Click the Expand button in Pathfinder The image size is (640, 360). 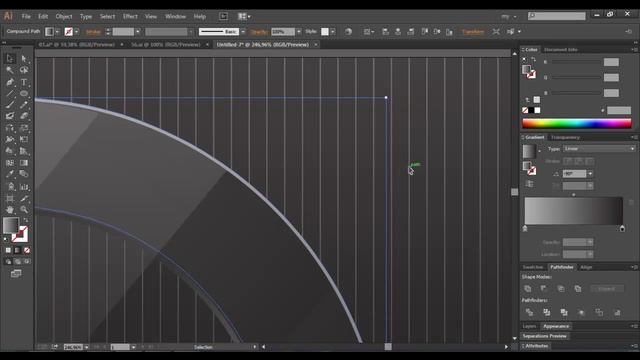pyautogui.click(x=607, y=289)
